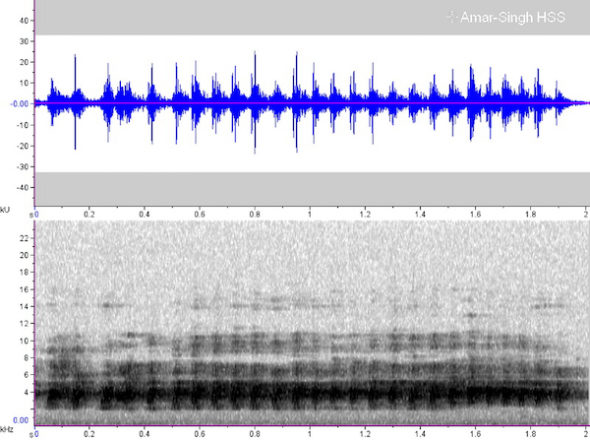
Task: Click the 22 kHz frequency label
Action: 24,238
